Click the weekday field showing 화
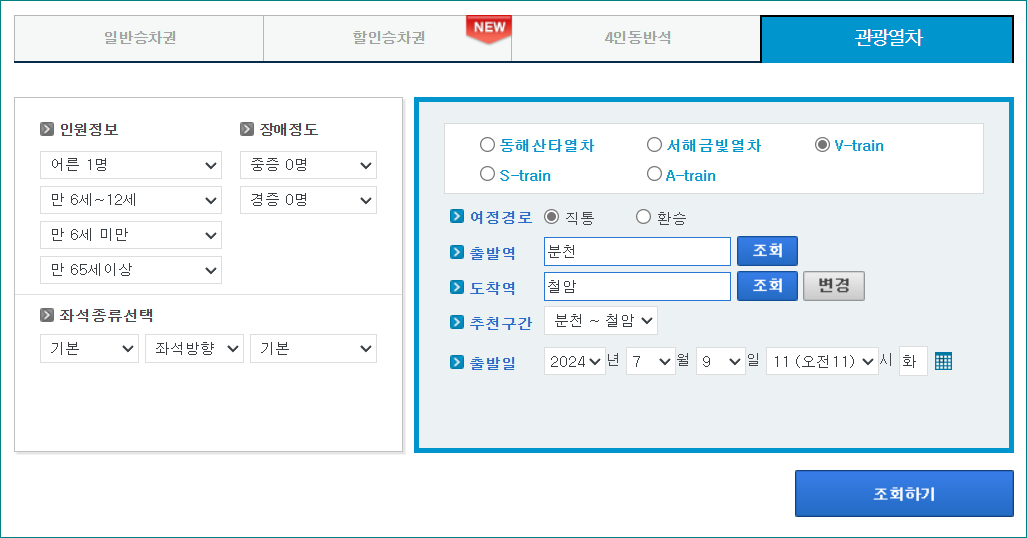This screenshot has height=538, width=1027. tap(913, 361)
